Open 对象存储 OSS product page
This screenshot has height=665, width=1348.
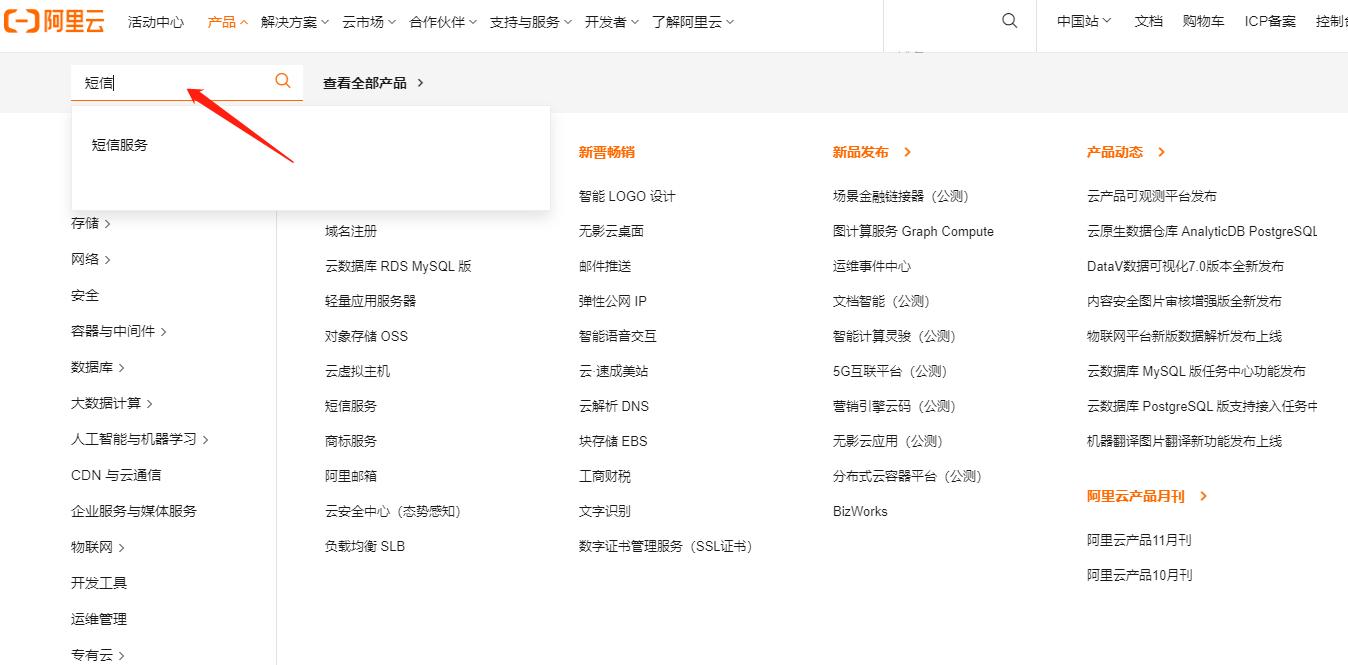[366, 335]
